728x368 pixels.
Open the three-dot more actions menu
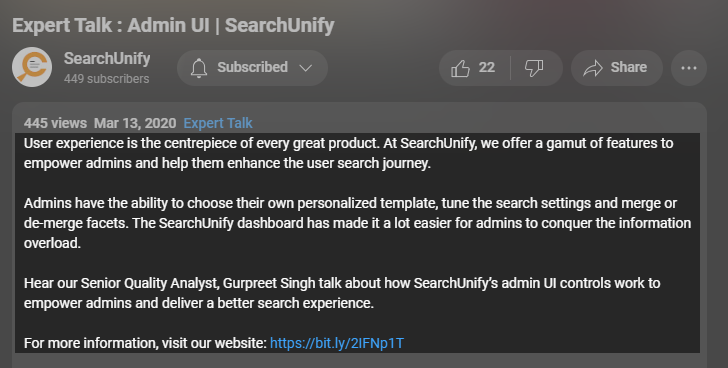pyautogui.click(x=689, y=68)
